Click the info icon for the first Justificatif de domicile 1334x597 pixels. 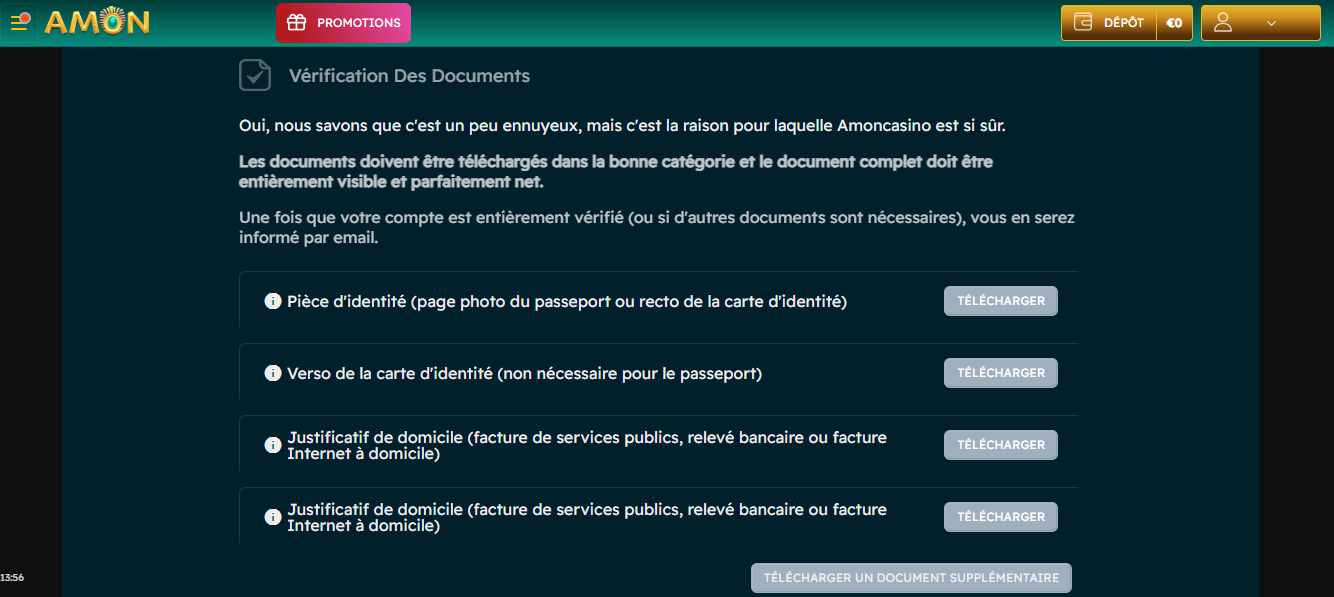point(272,445)
